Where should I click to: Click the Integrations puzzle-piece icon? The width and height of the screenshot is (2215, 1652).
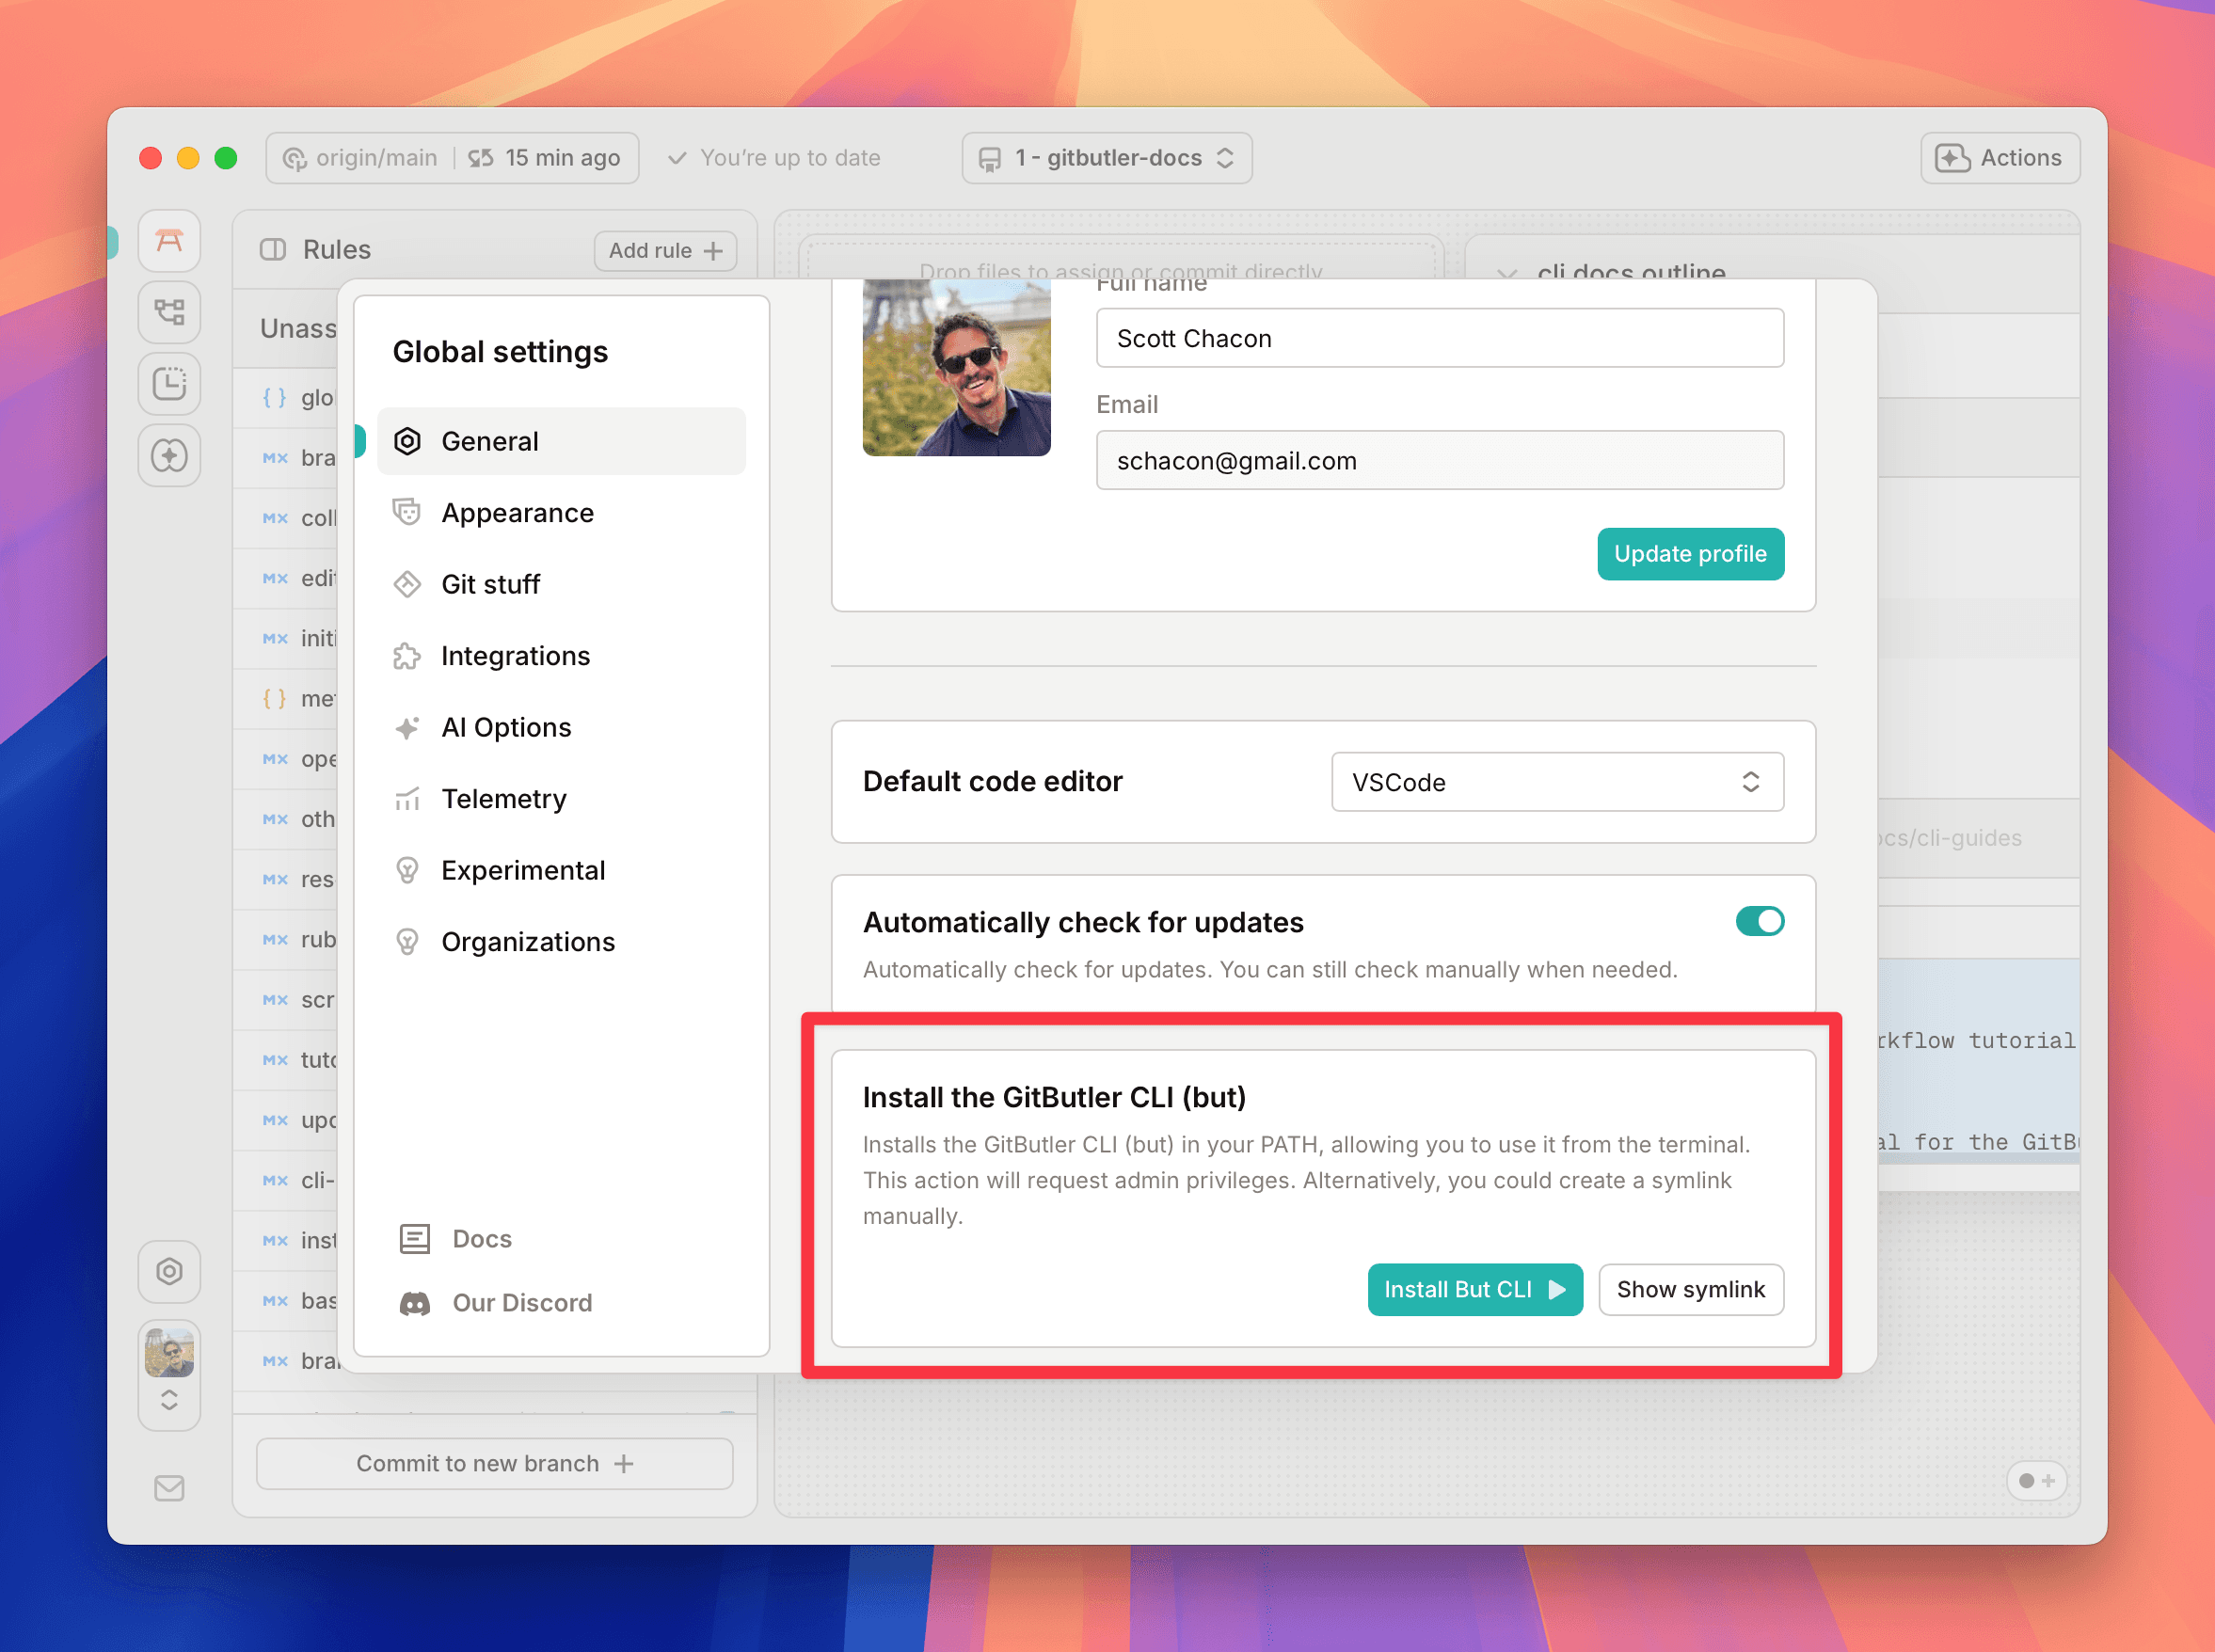tap(407, 656)
